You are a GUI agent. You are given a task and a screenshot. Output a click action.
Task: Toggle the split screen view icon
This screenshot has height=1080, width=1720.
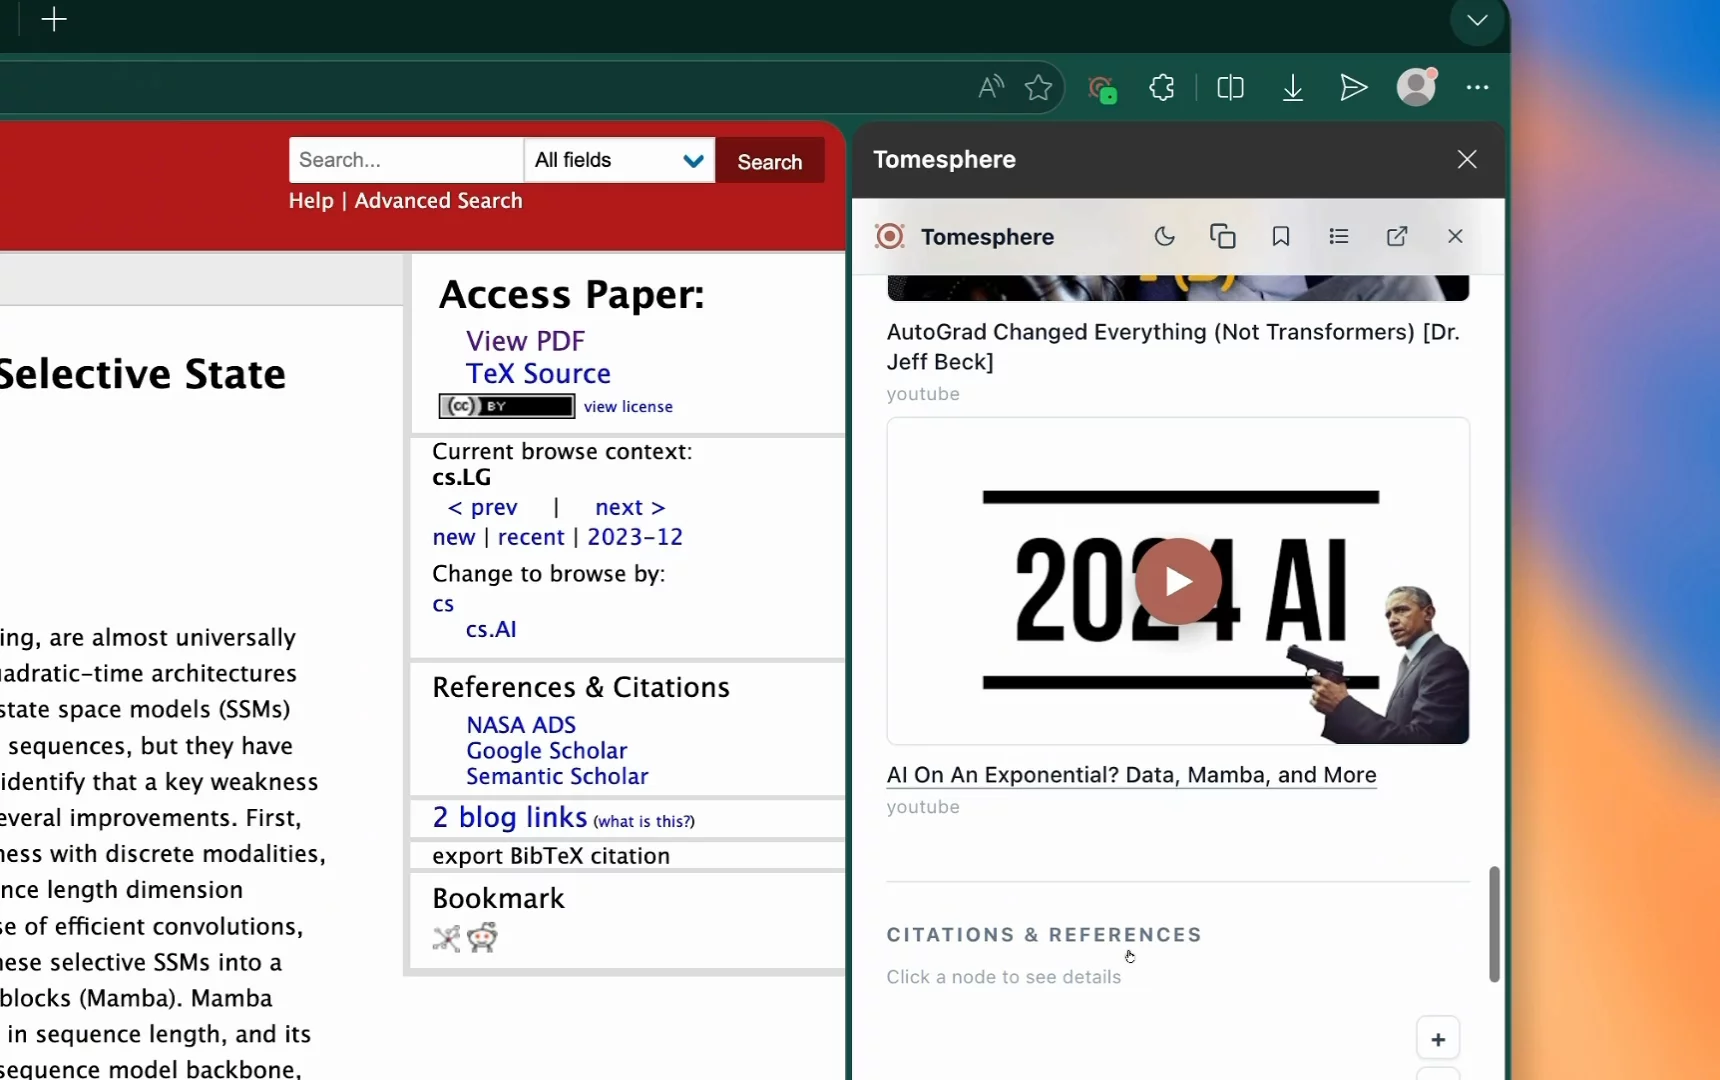point(1230,88)
